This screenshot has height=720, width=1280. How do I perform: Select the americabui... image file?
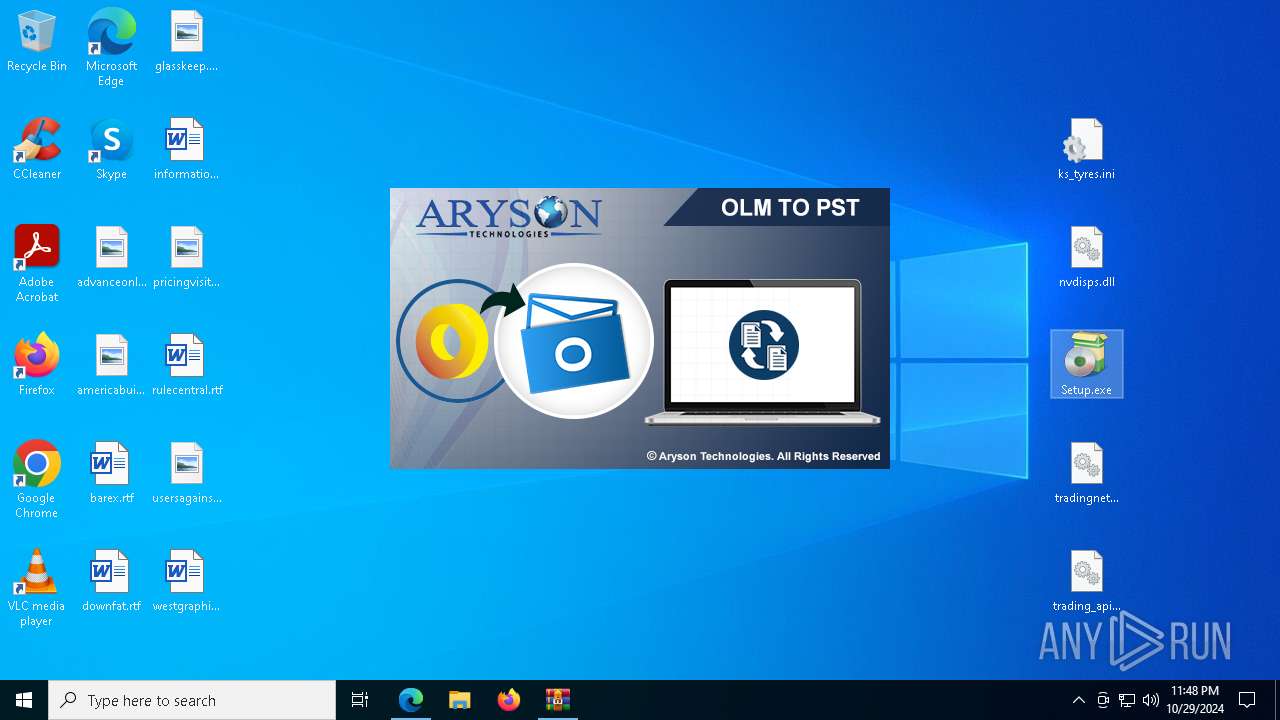(111, 366)
